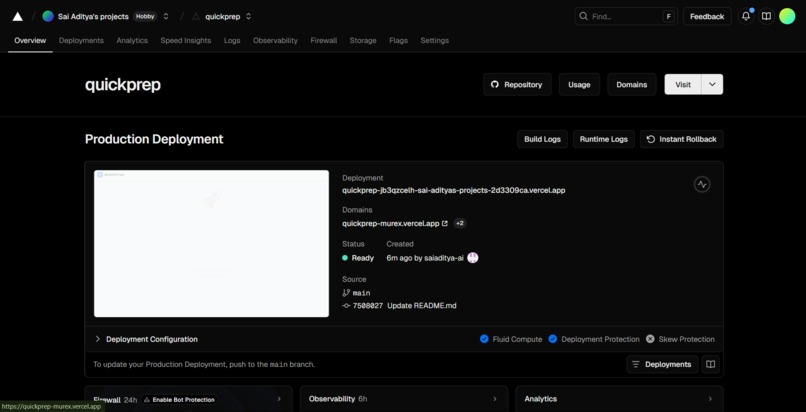Show the +2 additional domains badge
This screenshot has height=412, width=806.
click(460, 223)
